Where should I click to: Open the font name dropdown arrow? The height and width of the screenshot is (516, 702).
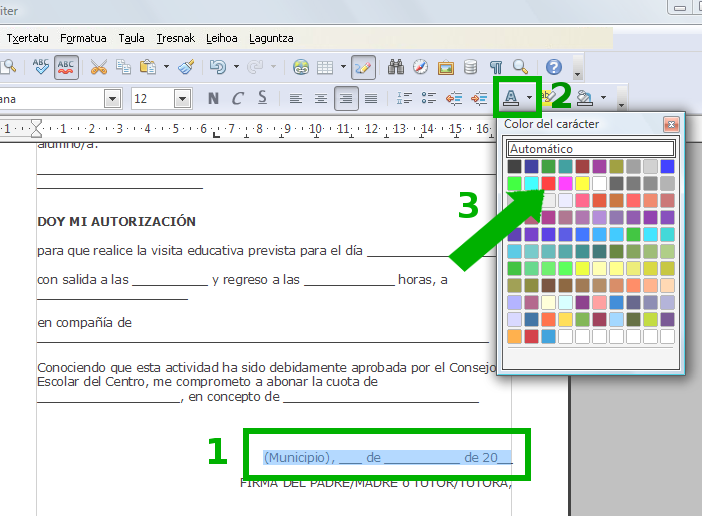tap(112, 98)
